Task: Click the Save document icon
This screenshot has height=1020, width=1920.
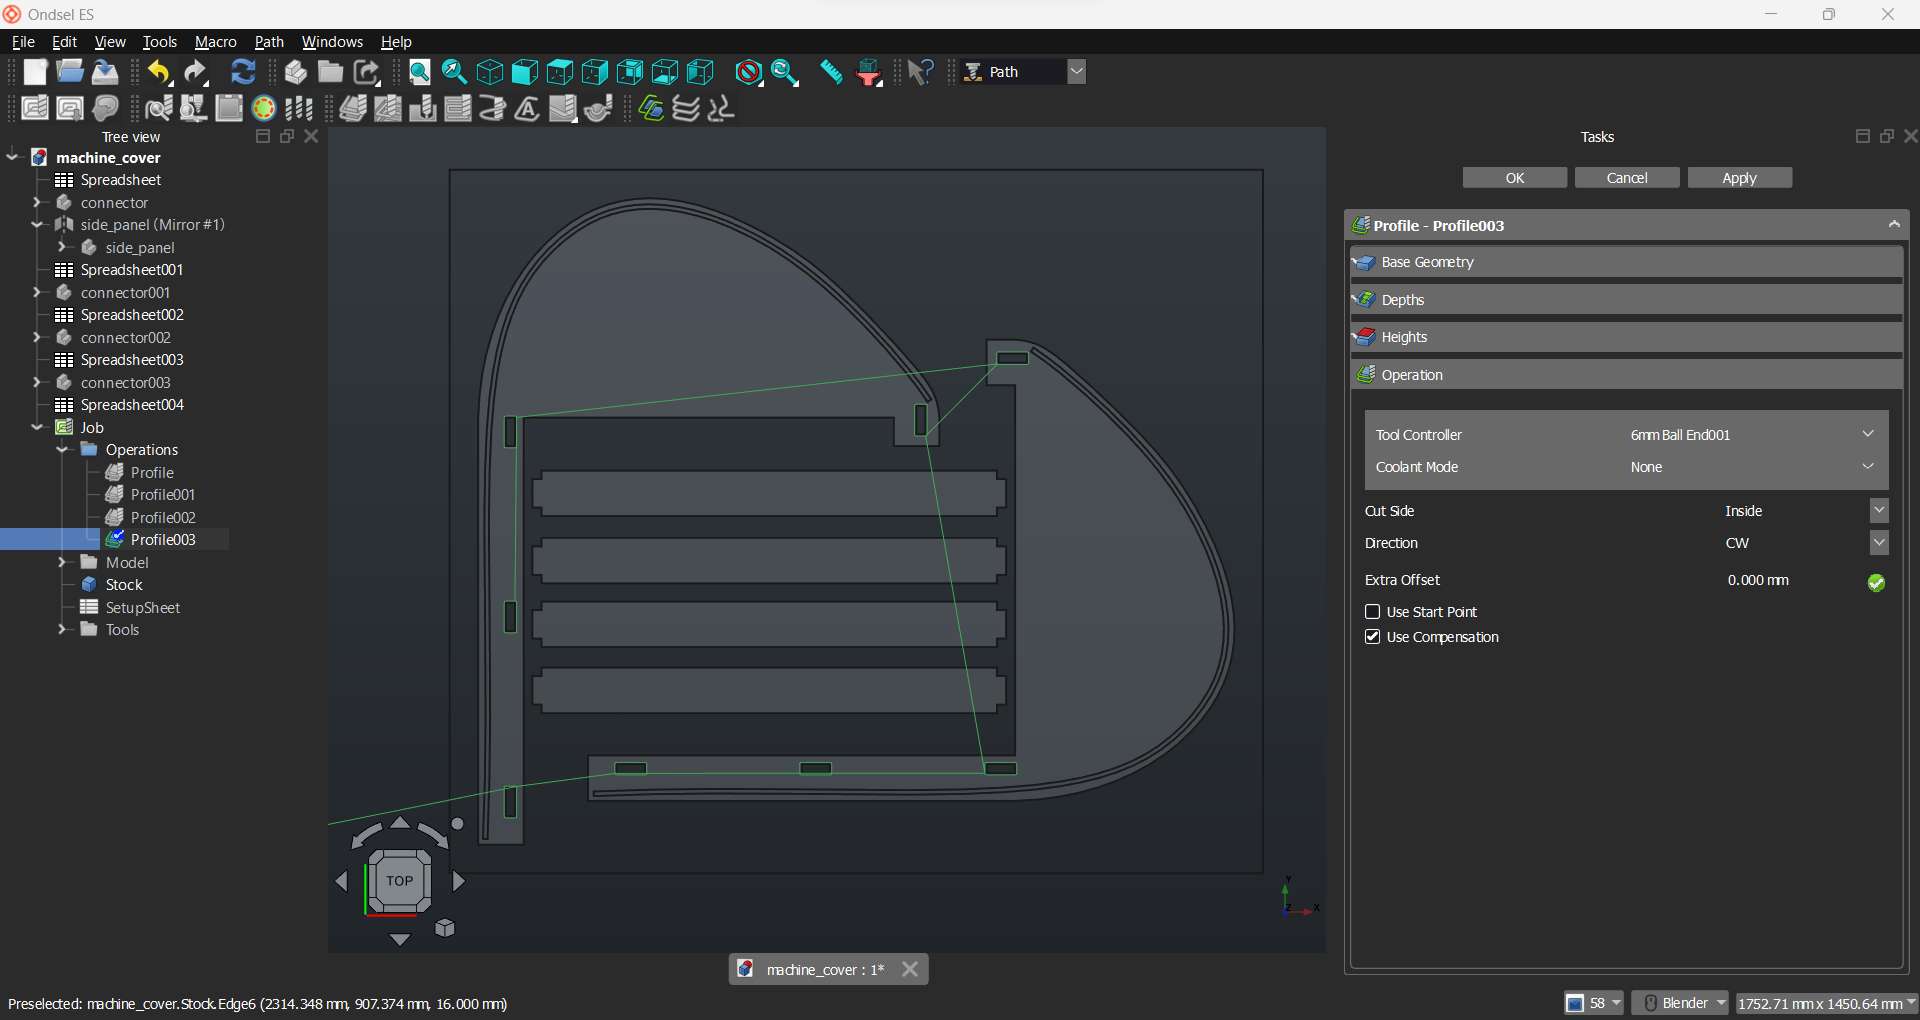Action: 105,72
